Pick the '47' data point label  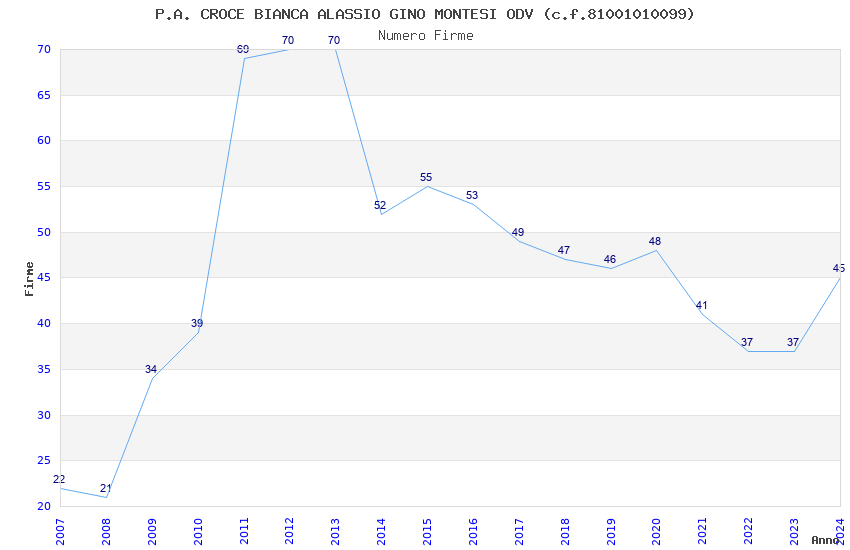coord(564,250)
